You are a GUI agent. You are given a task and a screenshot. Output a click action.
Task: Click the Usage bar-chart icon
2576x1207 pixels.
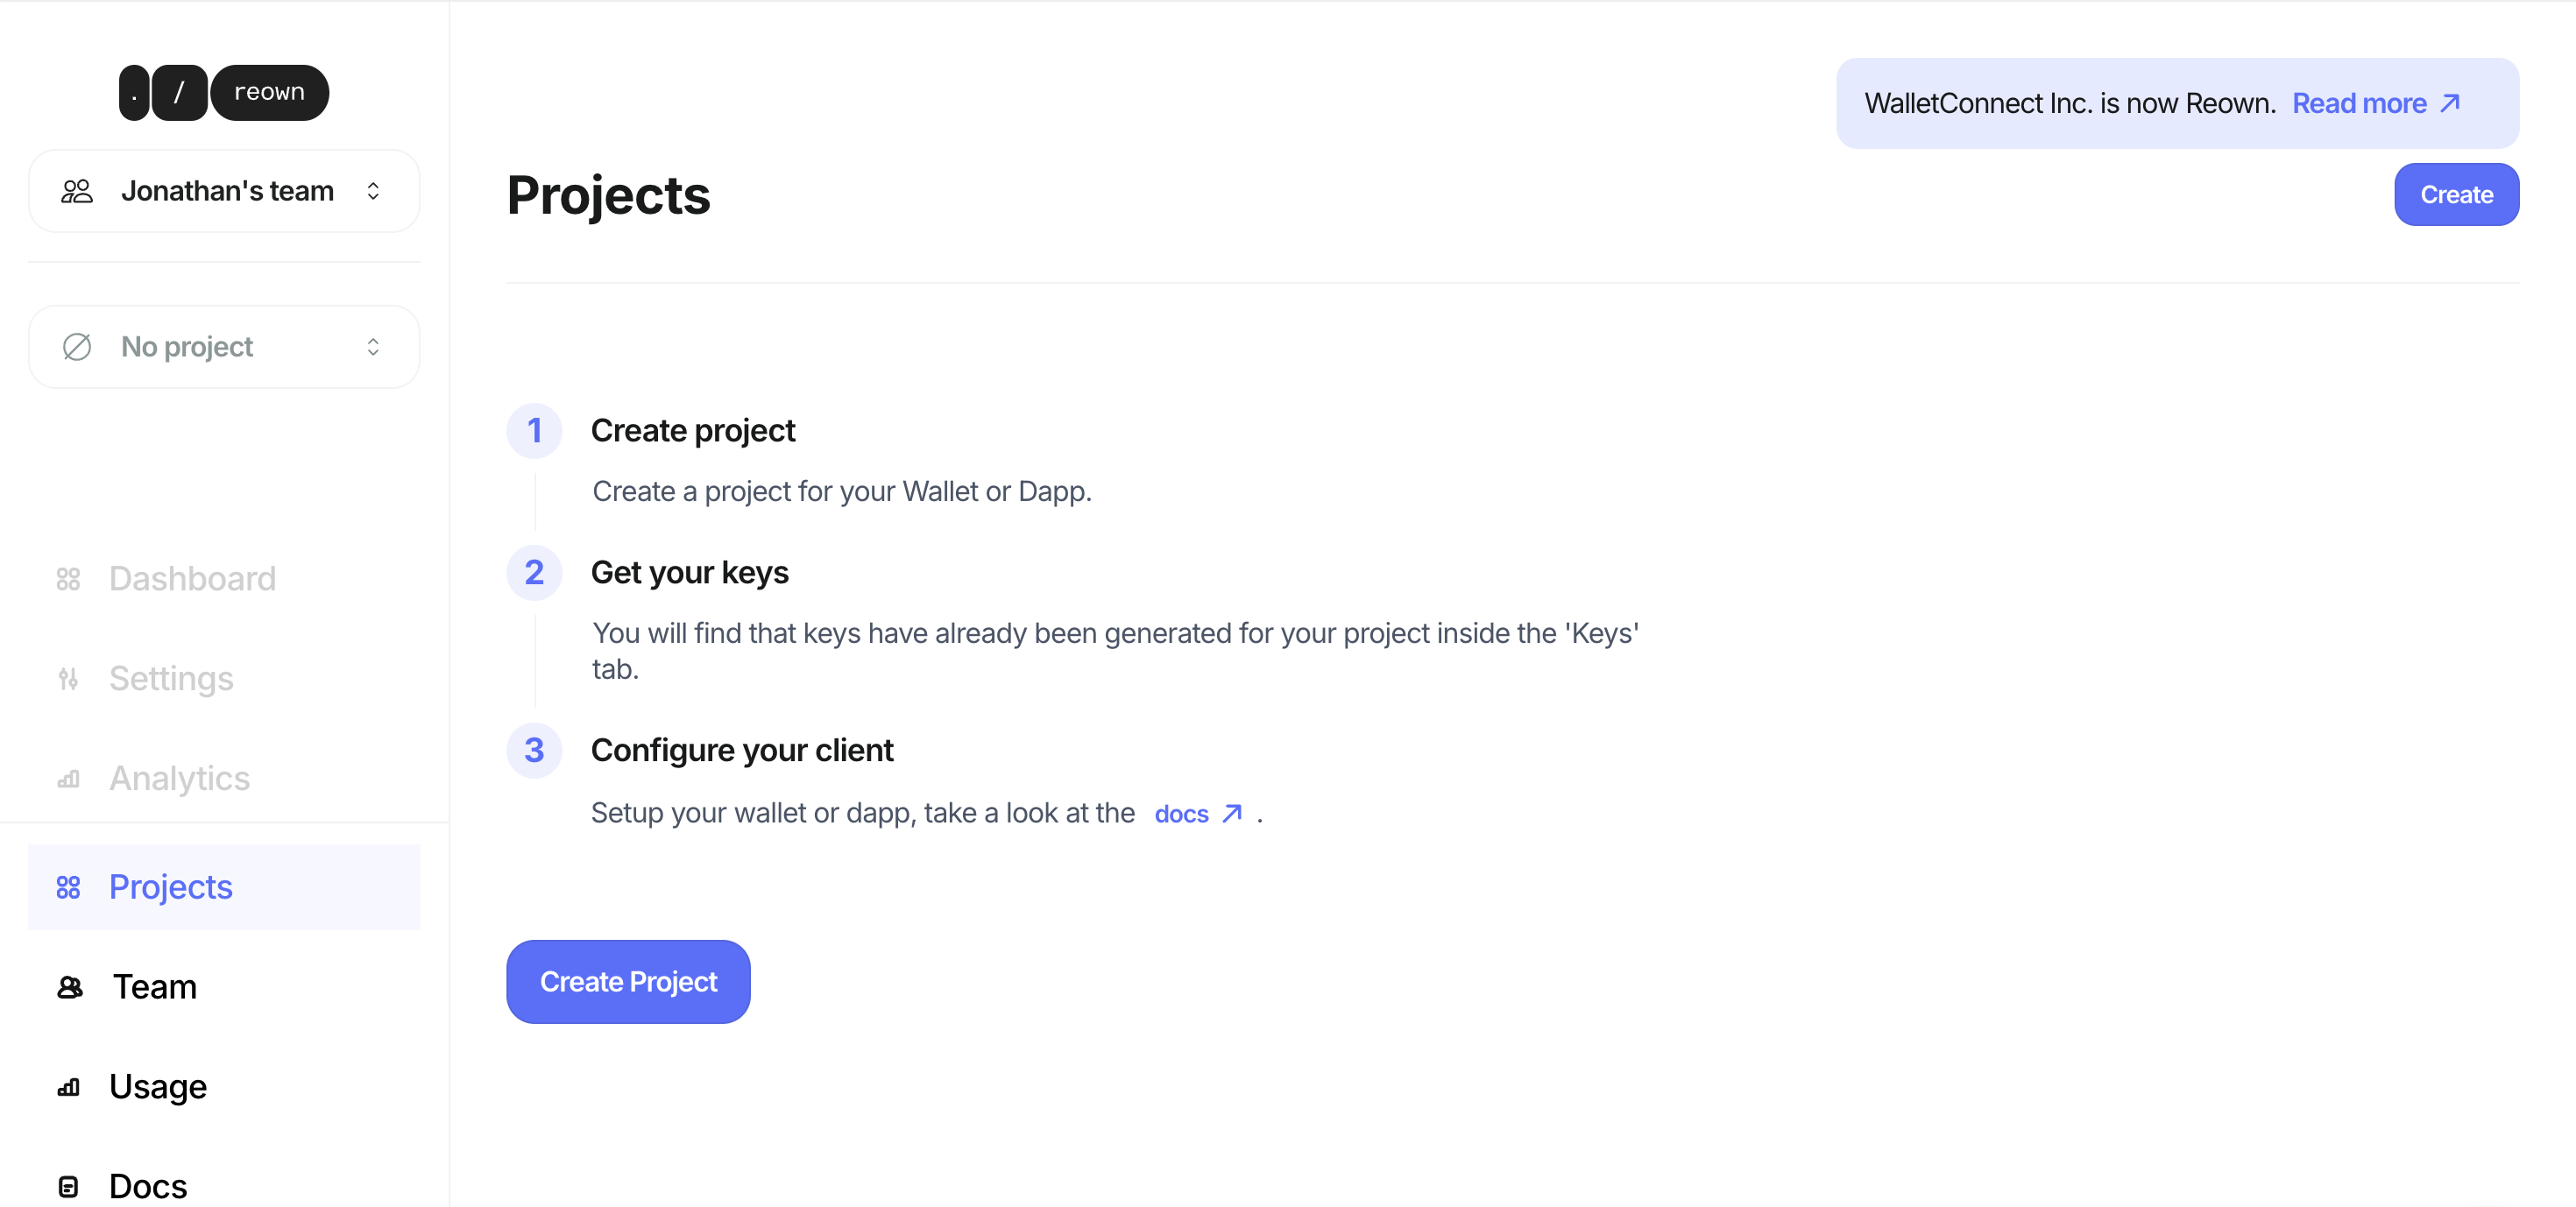click(68, 1087)
